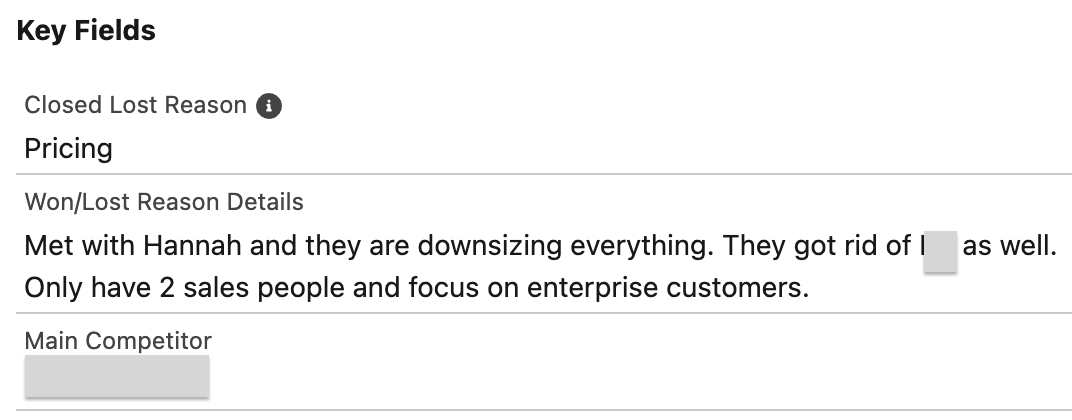Click the word "everything" in reason details
Viewport: 1072px width, 420px height.
tap(642, 246)
